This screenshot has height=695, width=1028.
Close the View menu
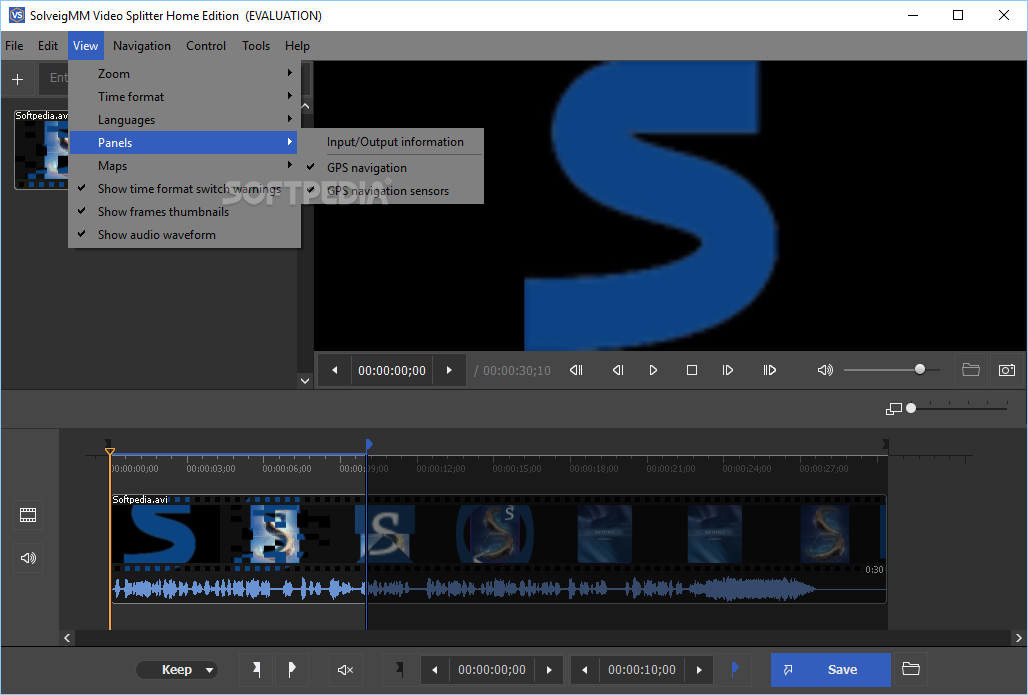point(85,46)
